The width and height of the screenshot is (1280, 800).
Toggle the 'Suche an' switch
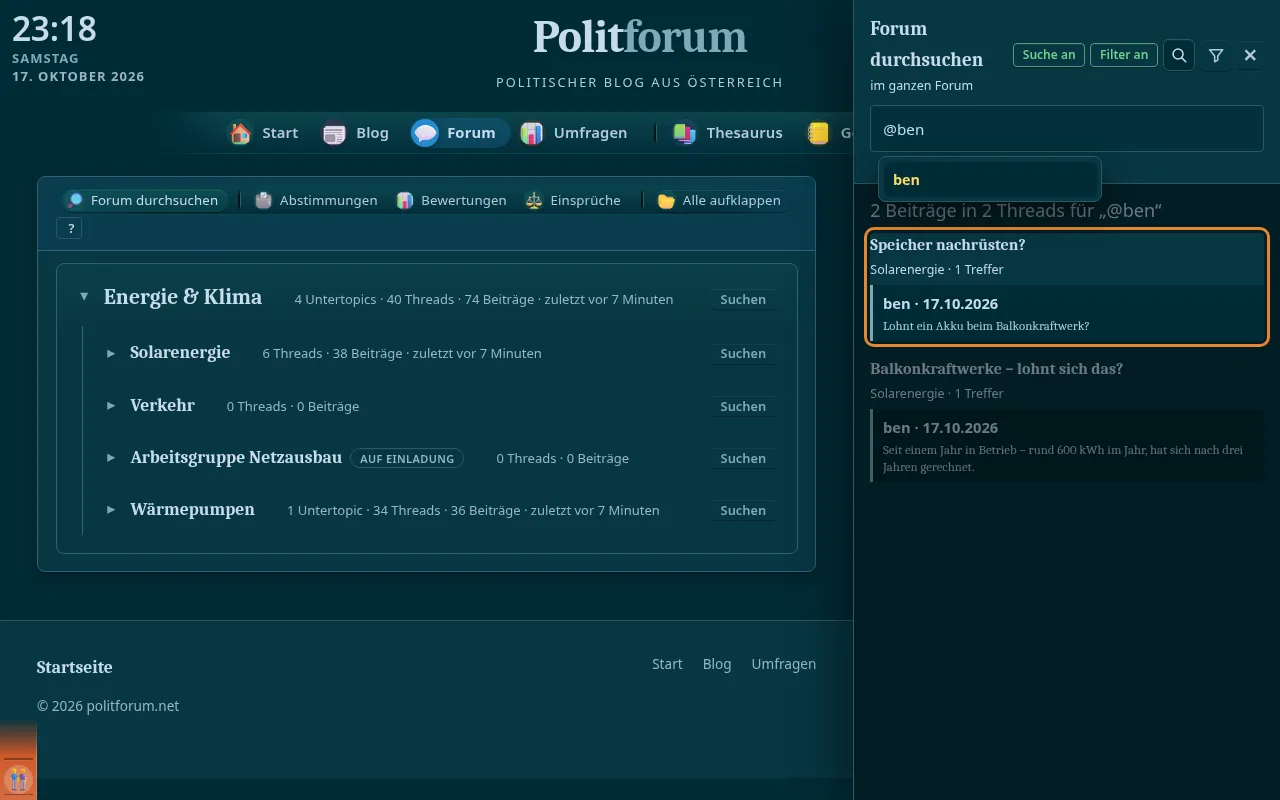tap(1049, 55)
